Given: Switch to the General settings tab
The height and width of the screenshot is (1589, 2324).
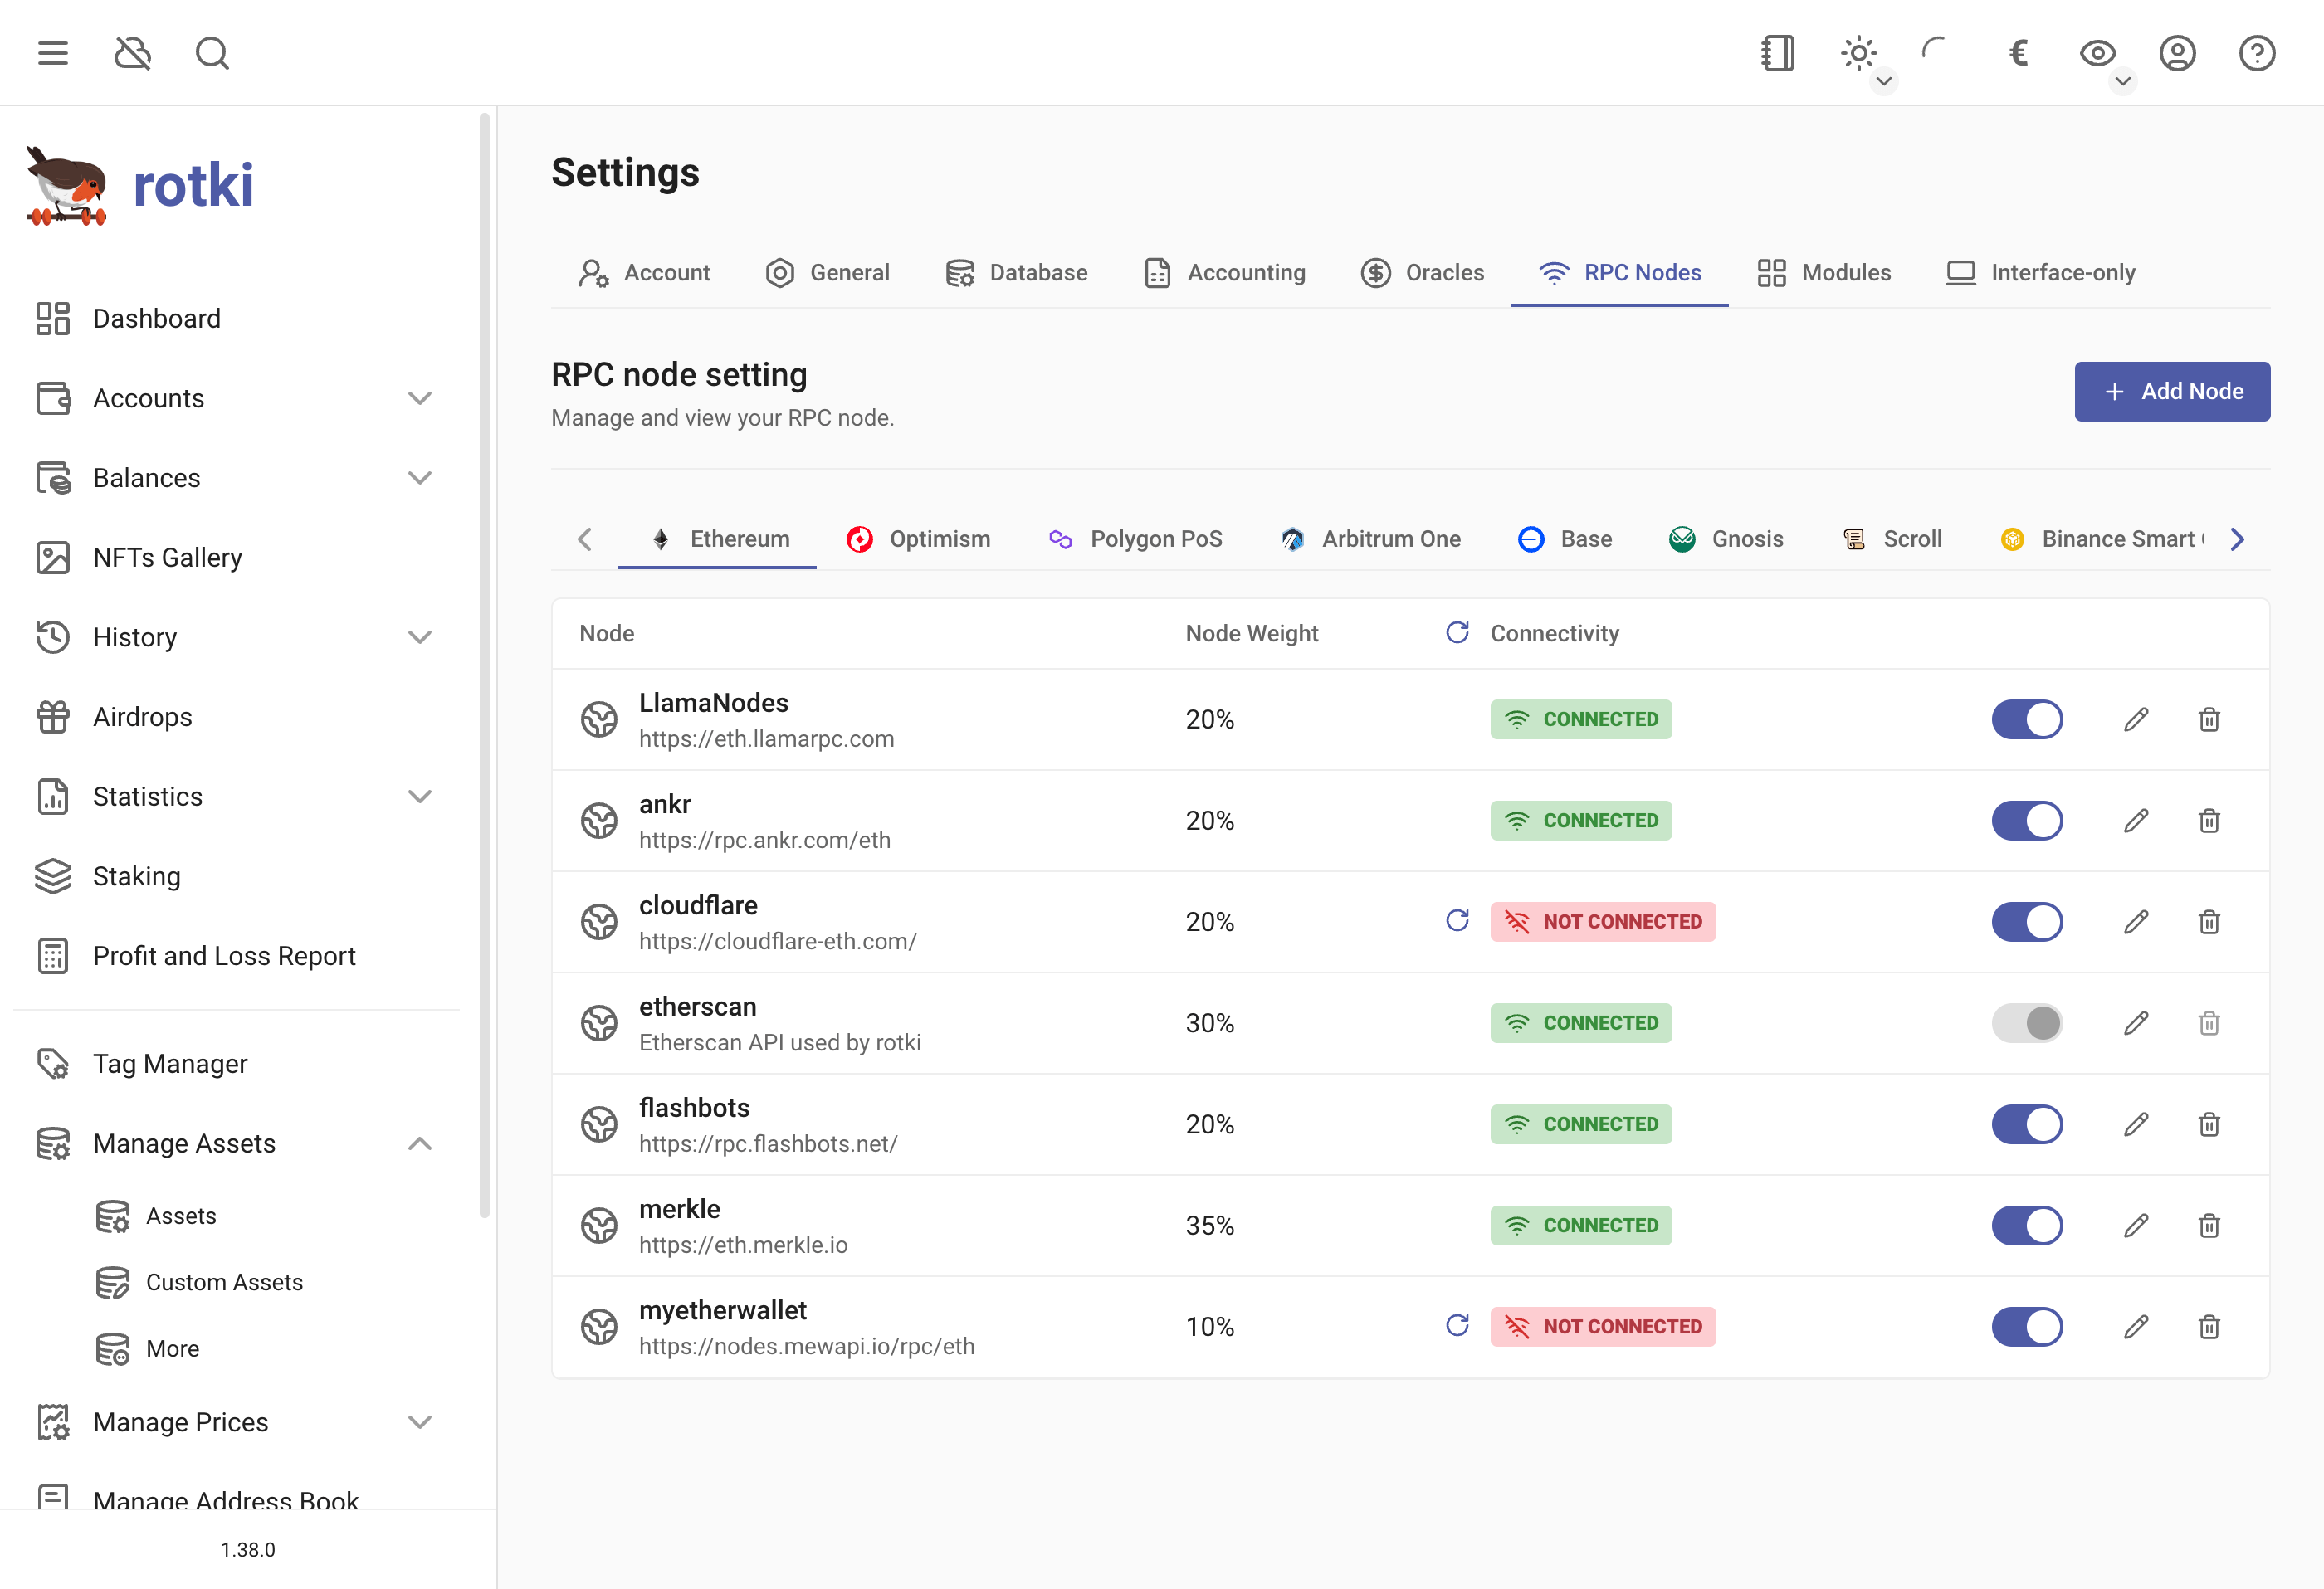Looking at the screenshot, I should point(827,273).
